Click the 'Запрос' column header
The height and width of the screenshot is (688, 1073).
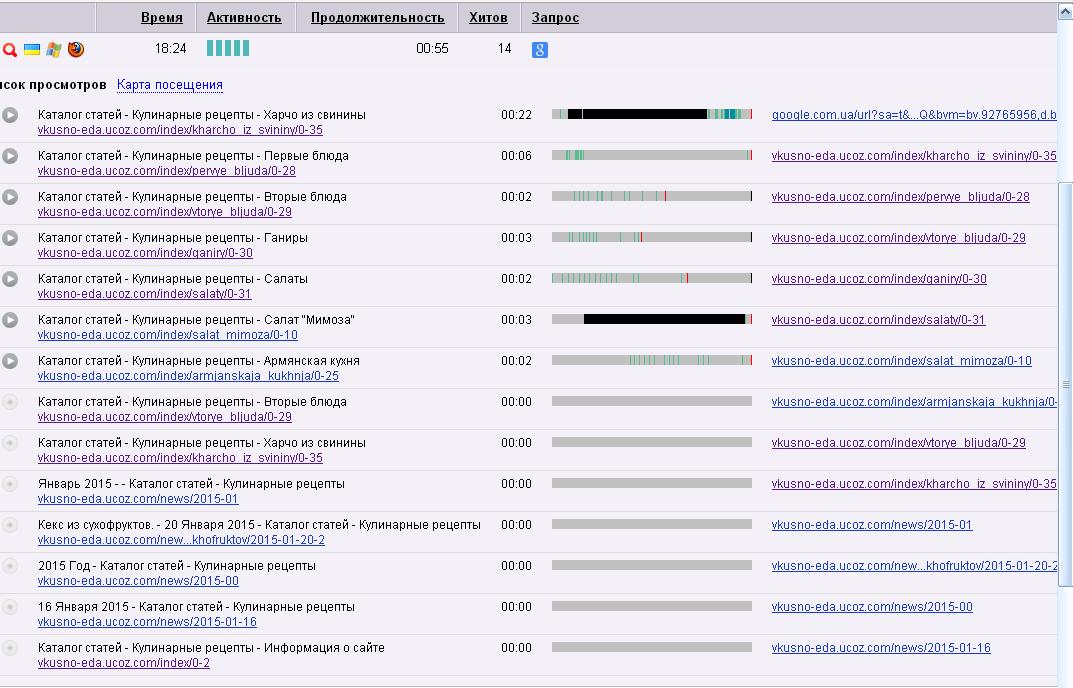tap(555, 18)
